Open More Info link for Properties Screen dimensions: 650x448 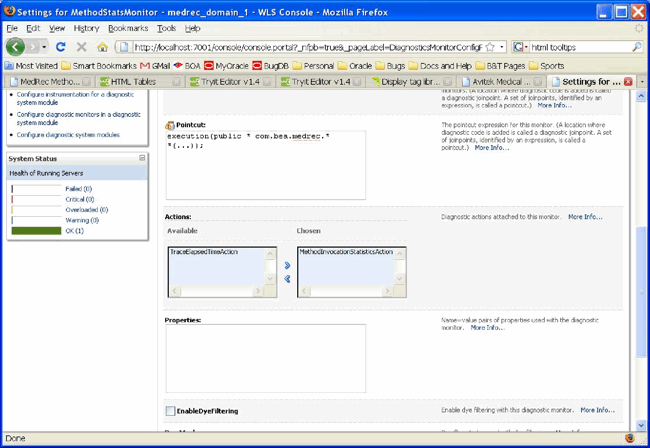pos(488,327)
